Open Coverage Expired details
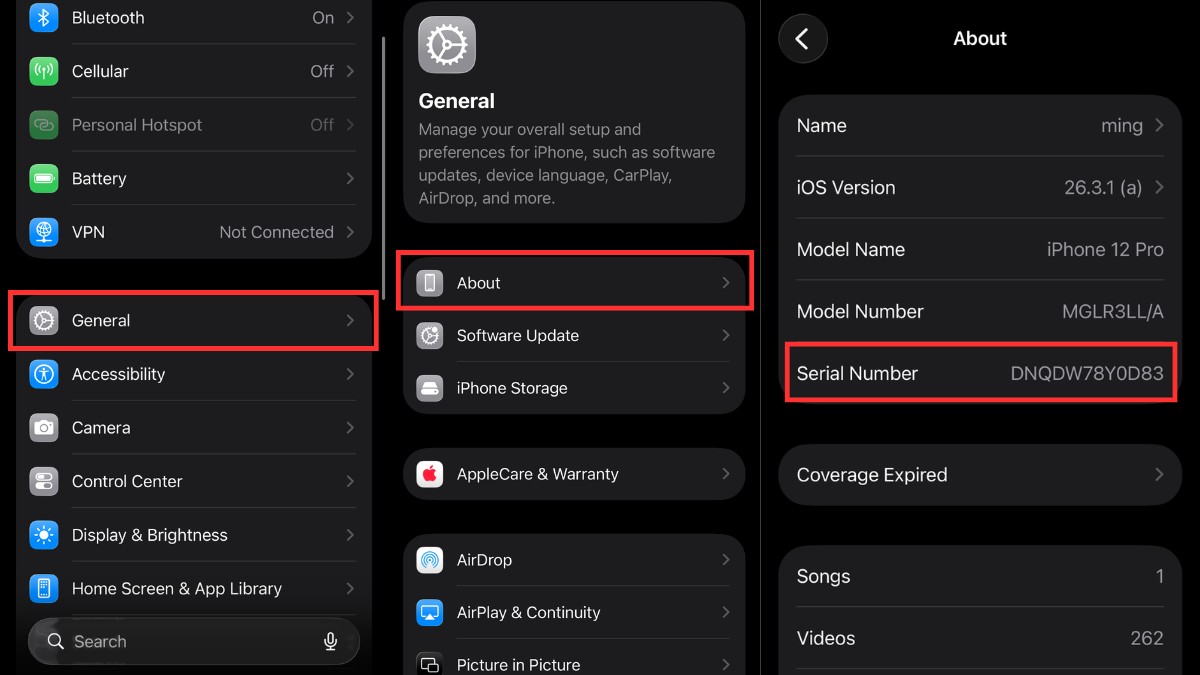The height and width of the screenshot is (675, 1200). click(x=980, y=475)
